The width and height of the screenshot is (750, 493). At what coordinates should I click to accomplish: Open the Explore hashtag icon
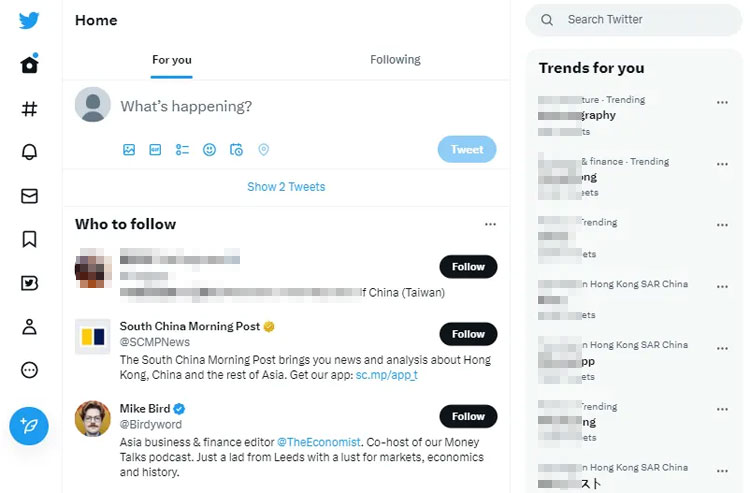click(x=29, y=109)
